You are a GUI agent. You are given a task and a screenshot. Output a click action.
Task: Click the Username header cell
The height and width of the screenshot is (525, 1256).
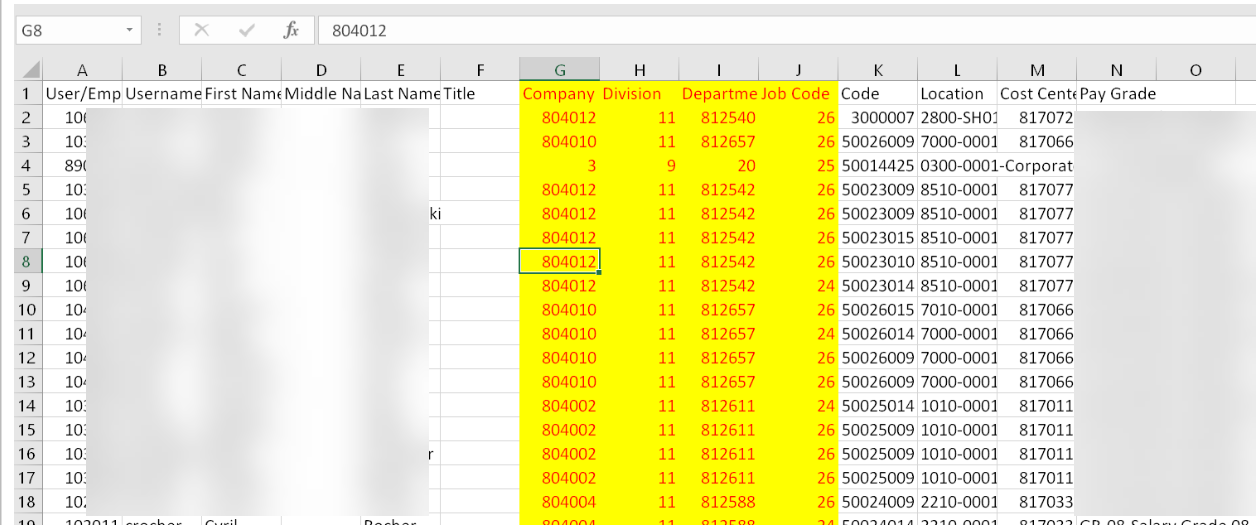coord(161,93)
